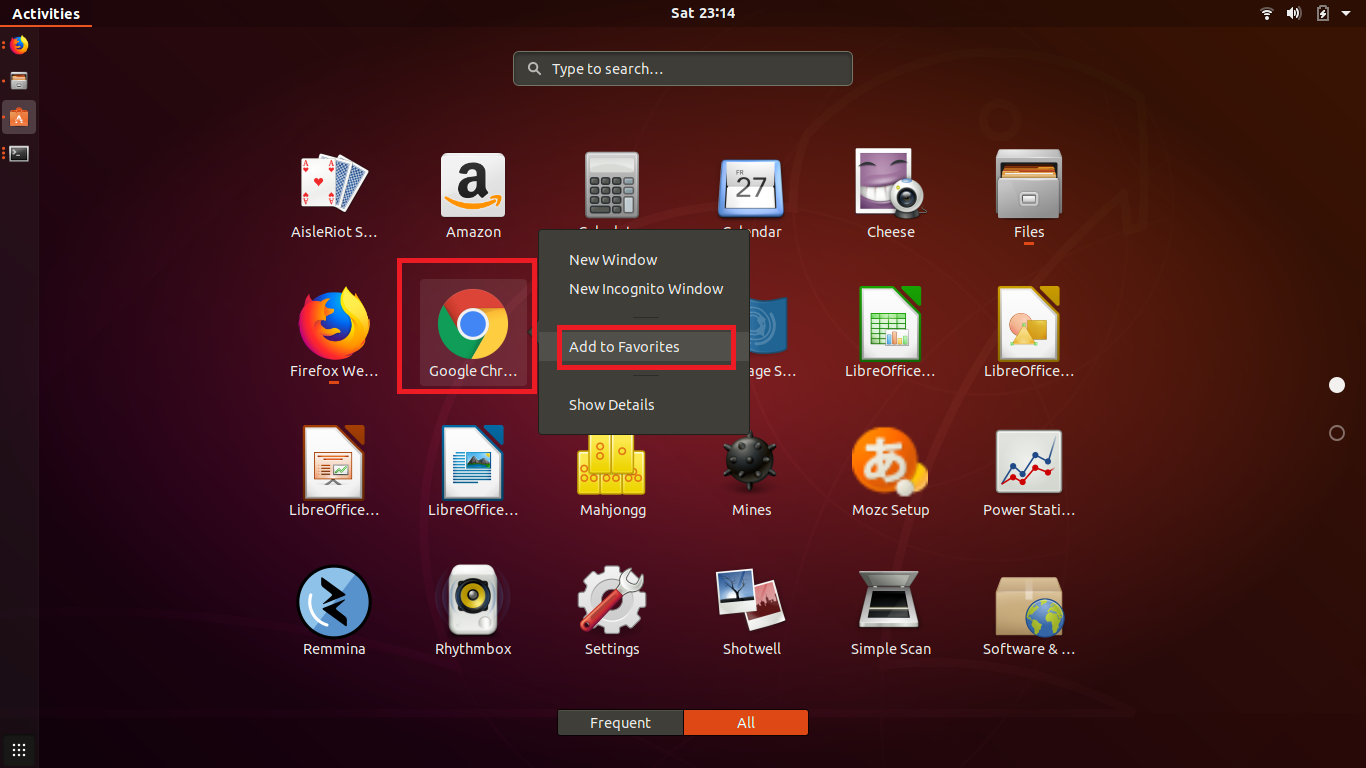Viewport: 1366px width, 768px height.
Task: Open Power Statistics app icon
Action: [1029, 462]
